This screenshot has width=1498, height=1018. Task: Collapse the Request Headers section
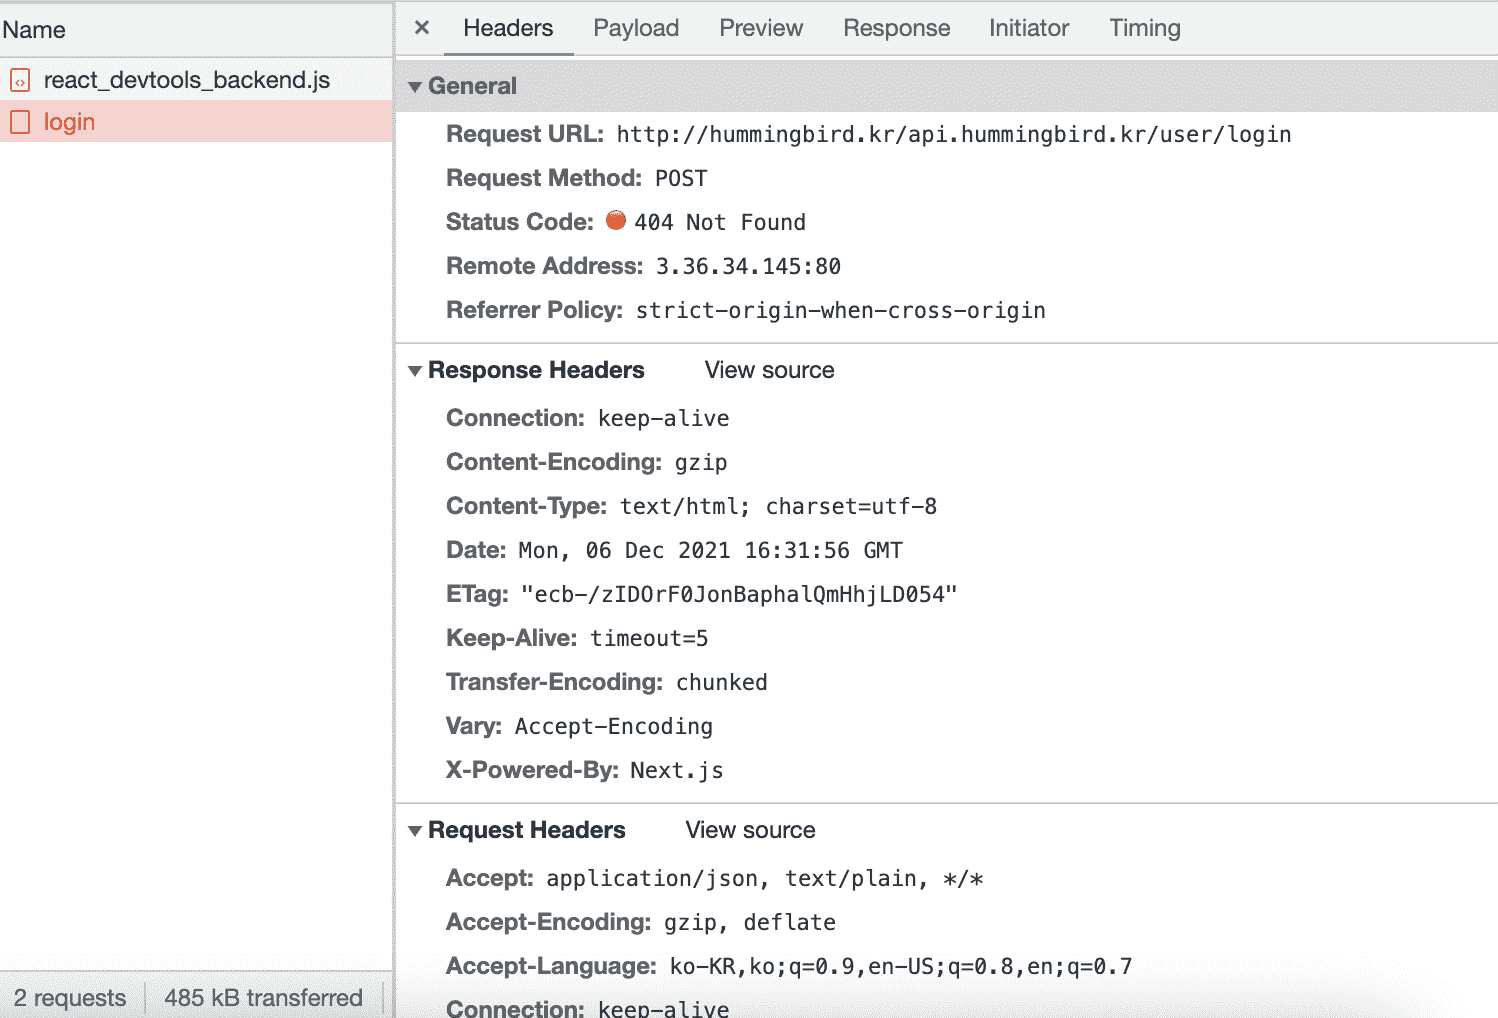[415, 831]
